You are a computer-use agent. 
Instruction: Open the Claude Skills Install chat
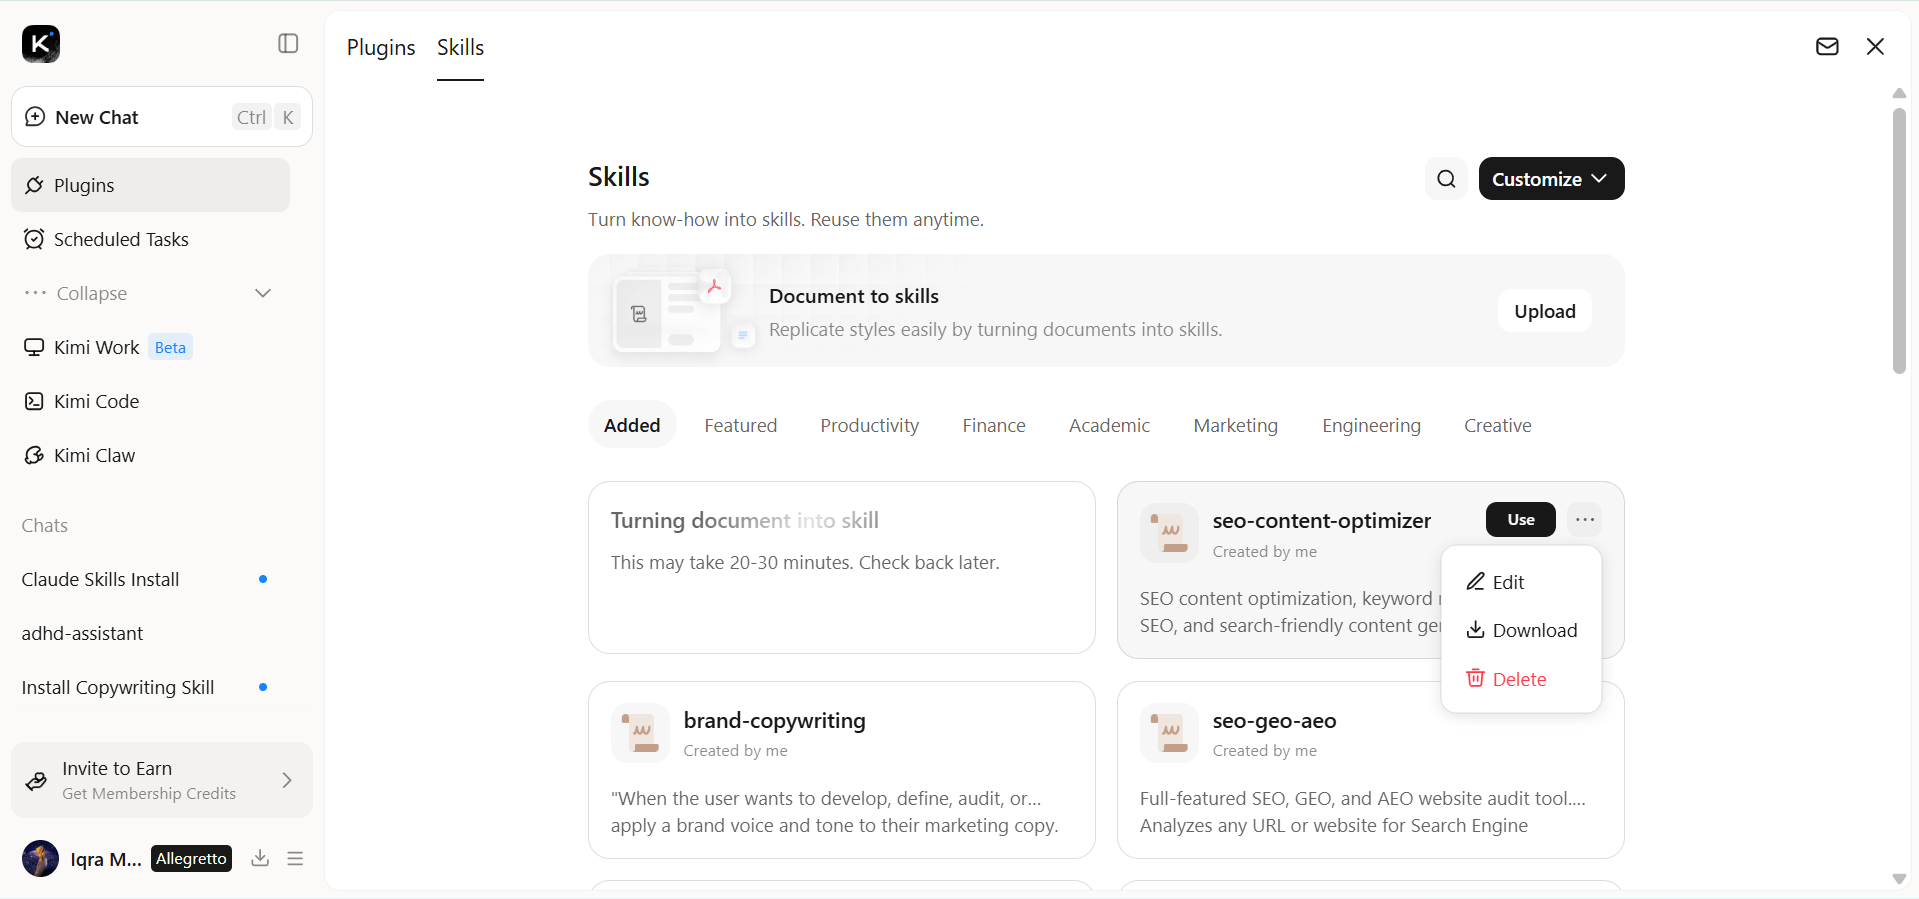pyautogui.click(x=151, y=579)
